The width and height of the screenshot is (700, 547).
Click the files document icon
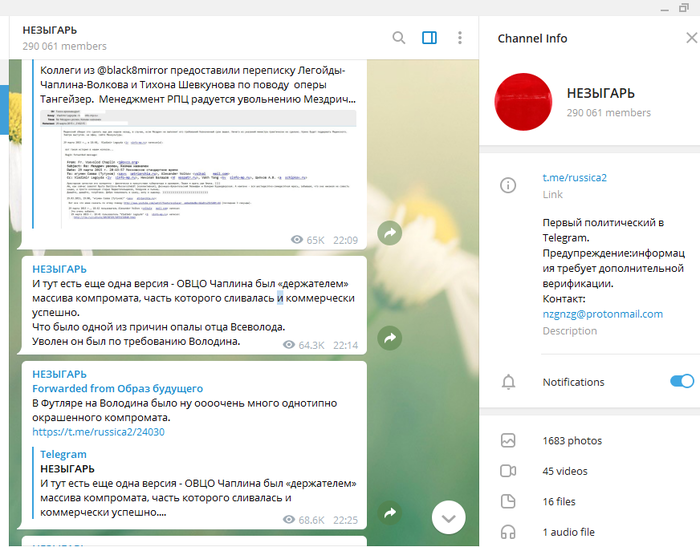(x=508, y=501)
